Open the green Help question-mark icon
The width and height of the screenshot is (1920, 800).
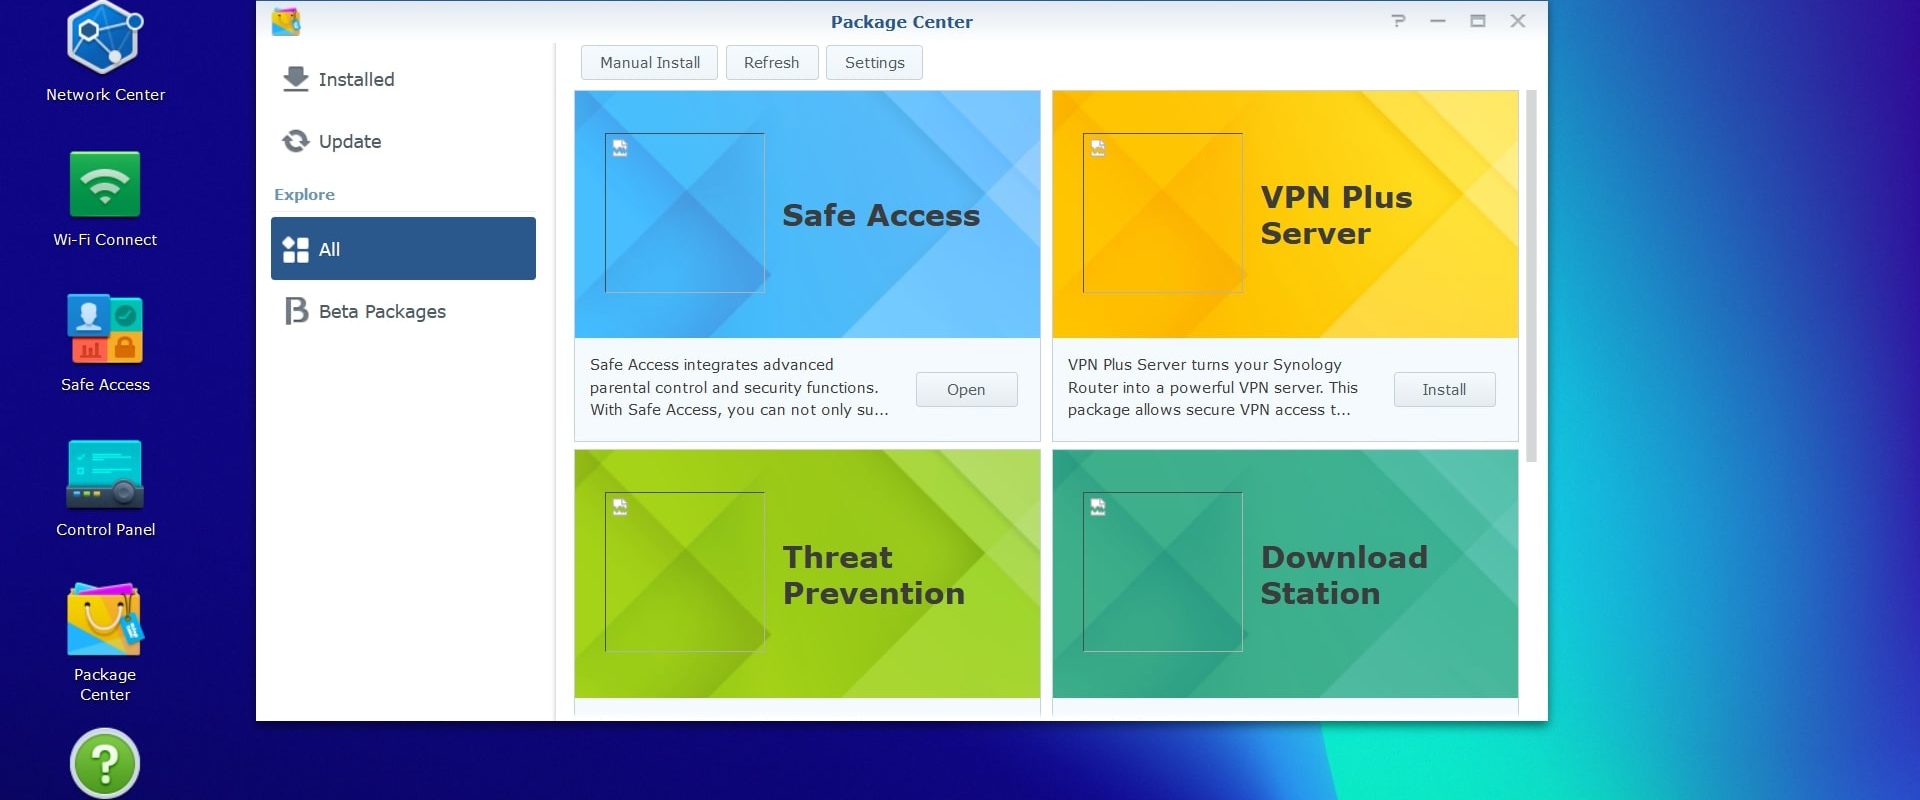(x=105, y=764)
